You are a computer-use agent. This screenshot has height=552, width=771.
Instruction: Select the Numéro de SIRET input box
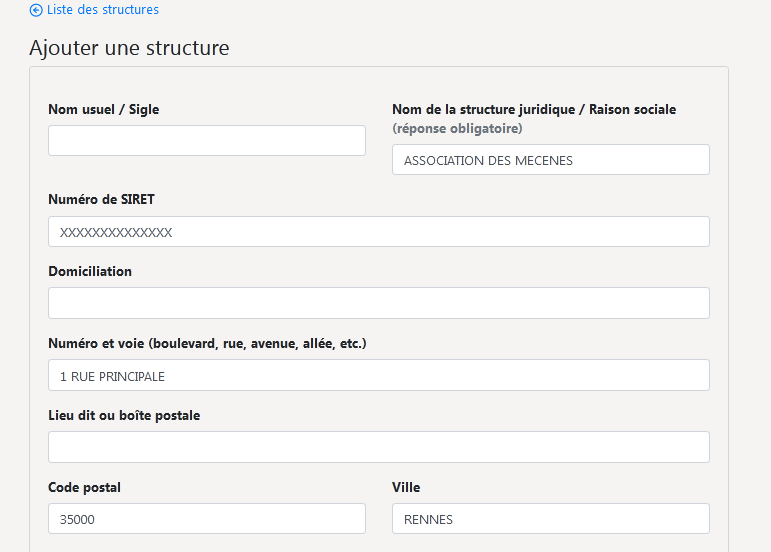(x=379, y=232)
